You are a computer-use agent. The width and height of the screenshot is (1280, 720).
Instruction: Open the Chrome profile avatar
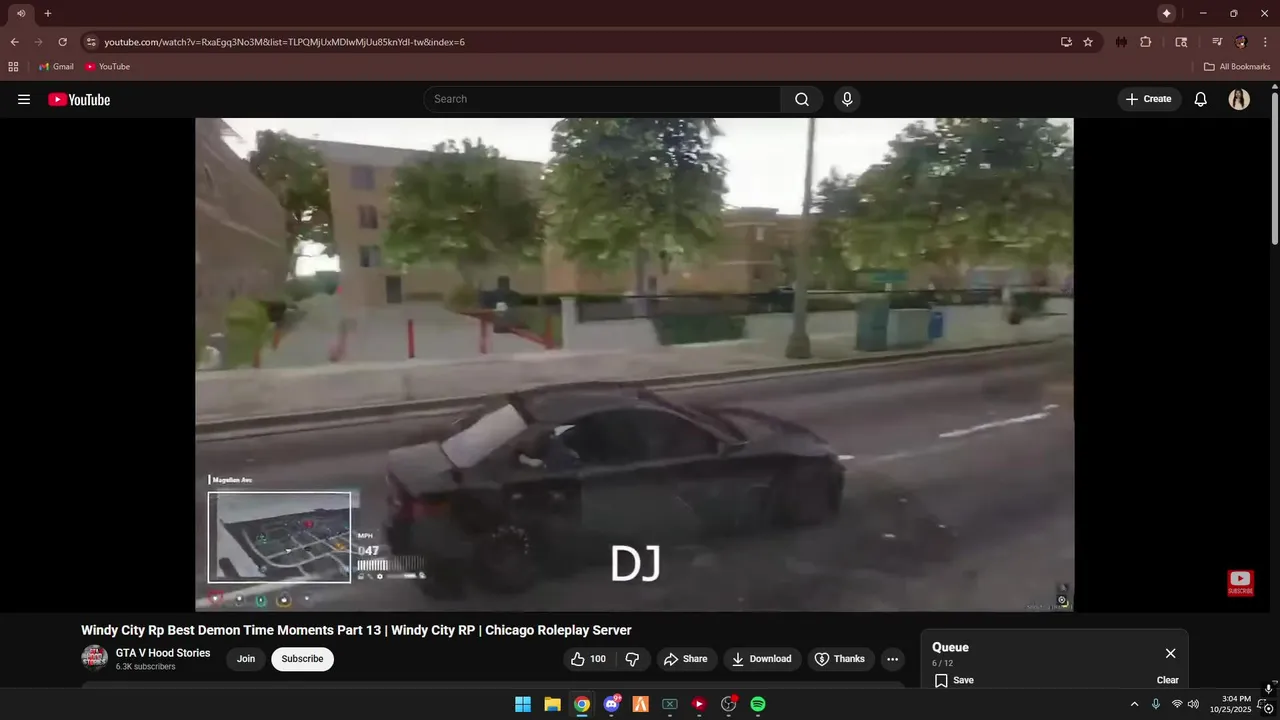click(x=1241, y=42)
